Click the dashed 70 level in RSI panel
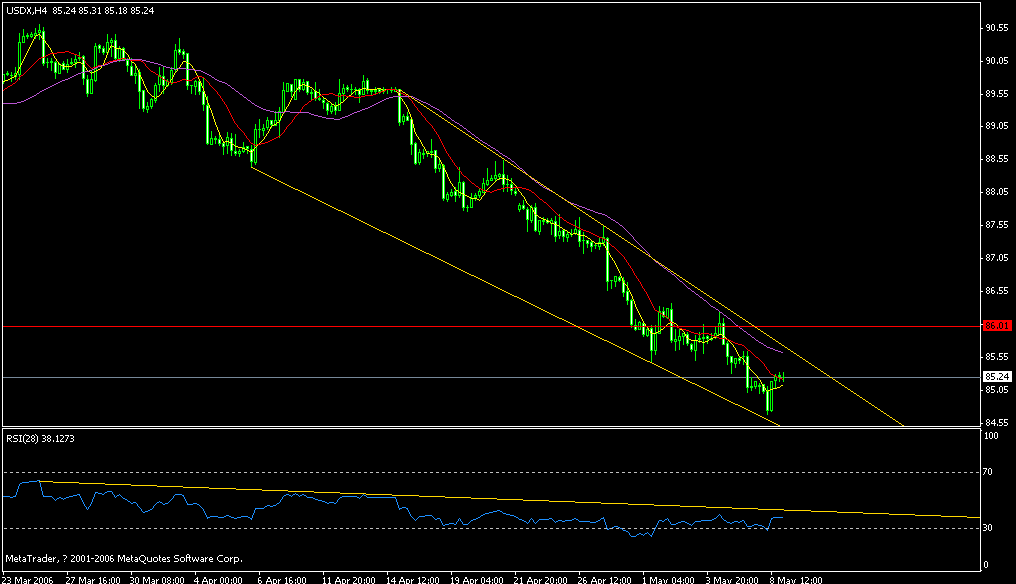Screen dimensions: 1016x584 point(400,471)
